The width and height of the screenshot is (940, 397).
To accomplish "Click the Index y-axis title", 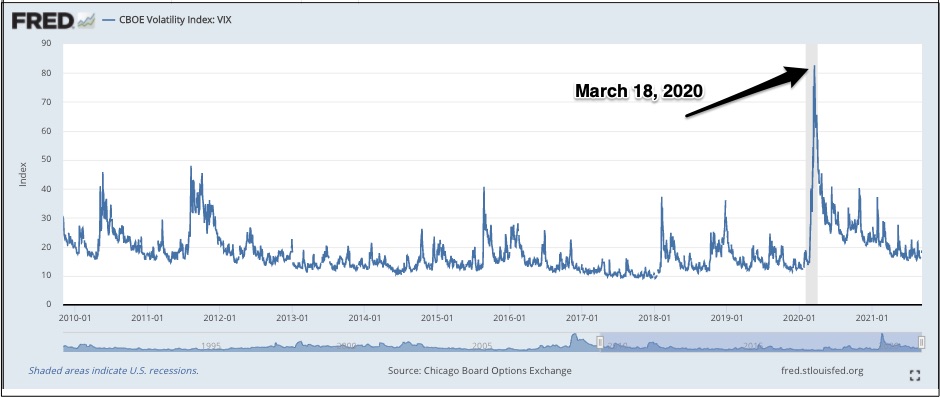I will [23, 174].
